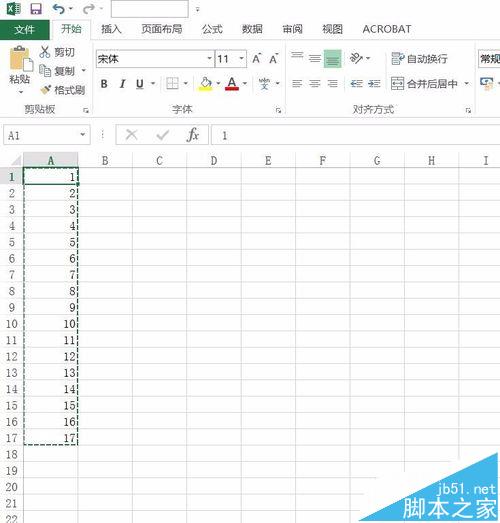500x523 pixels.
Task: Switch to the ACROBAT tab
Action: point(387,29)
